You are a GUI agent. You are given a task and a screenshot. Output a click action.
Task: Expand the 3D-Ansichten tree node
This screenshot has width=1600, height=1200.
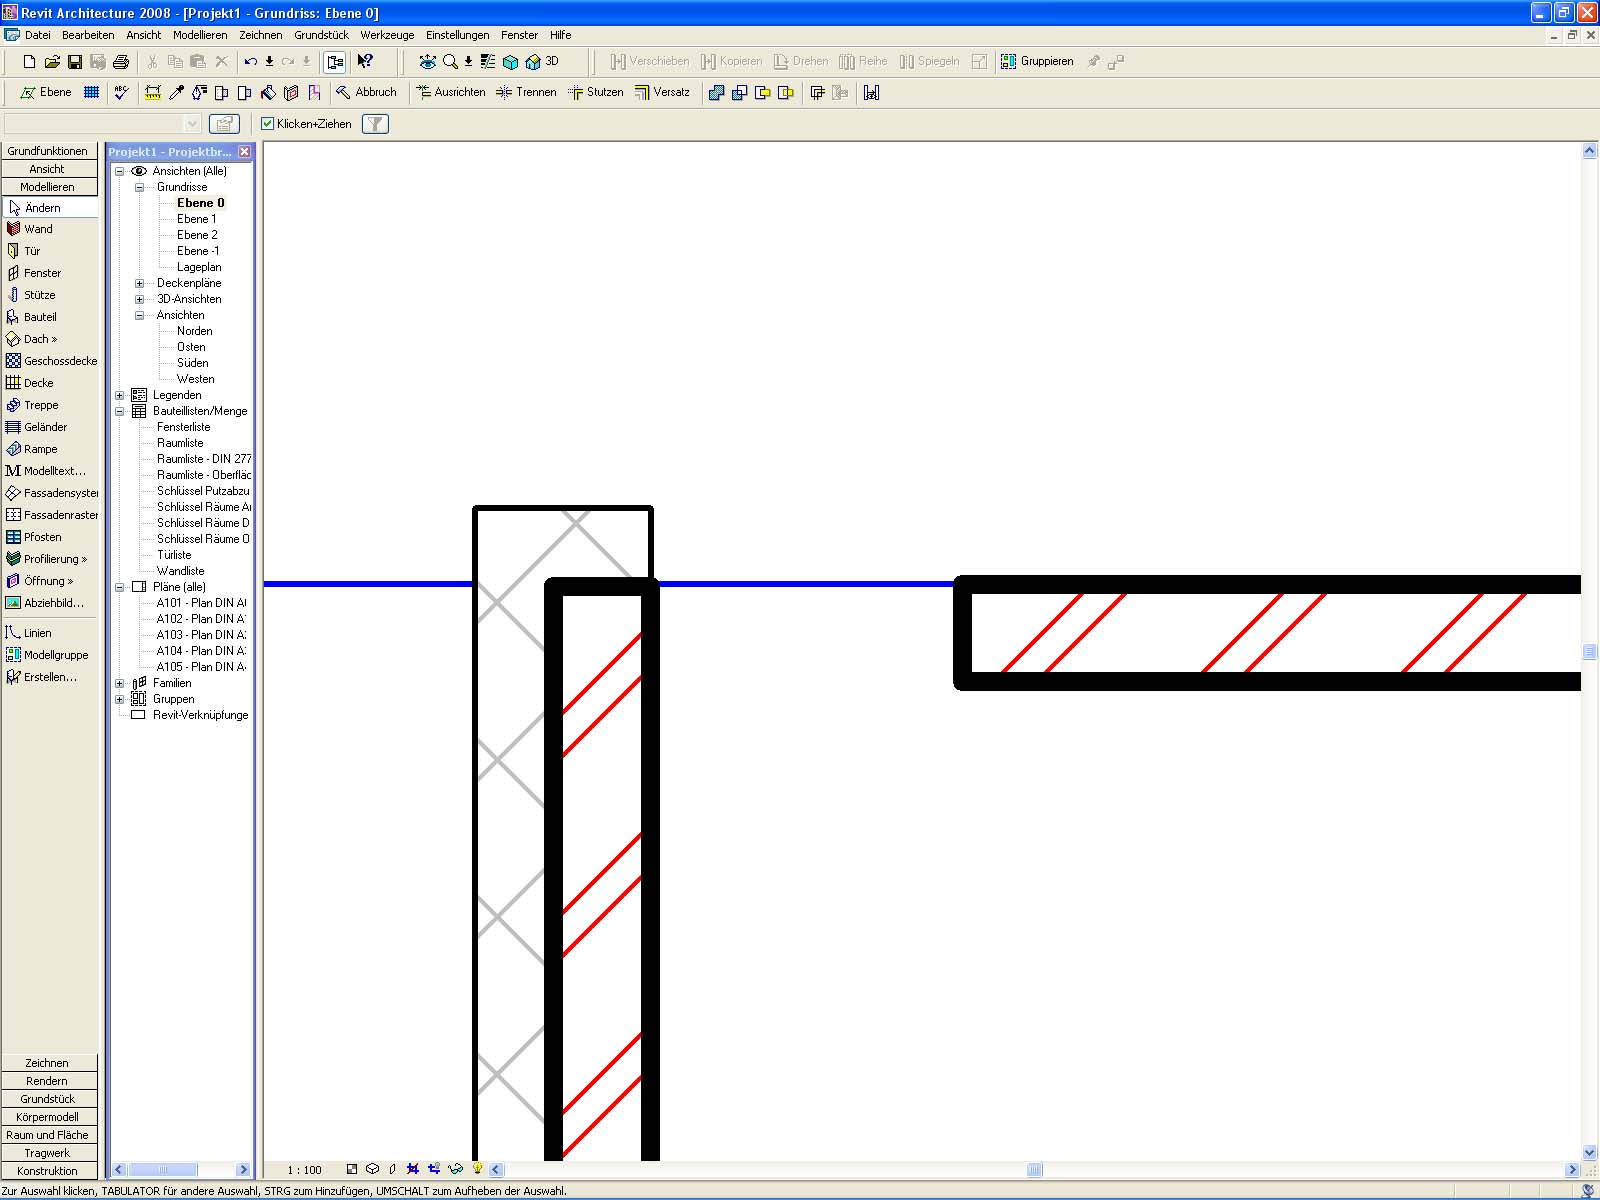pyautogui.click(x=140, y=299)
